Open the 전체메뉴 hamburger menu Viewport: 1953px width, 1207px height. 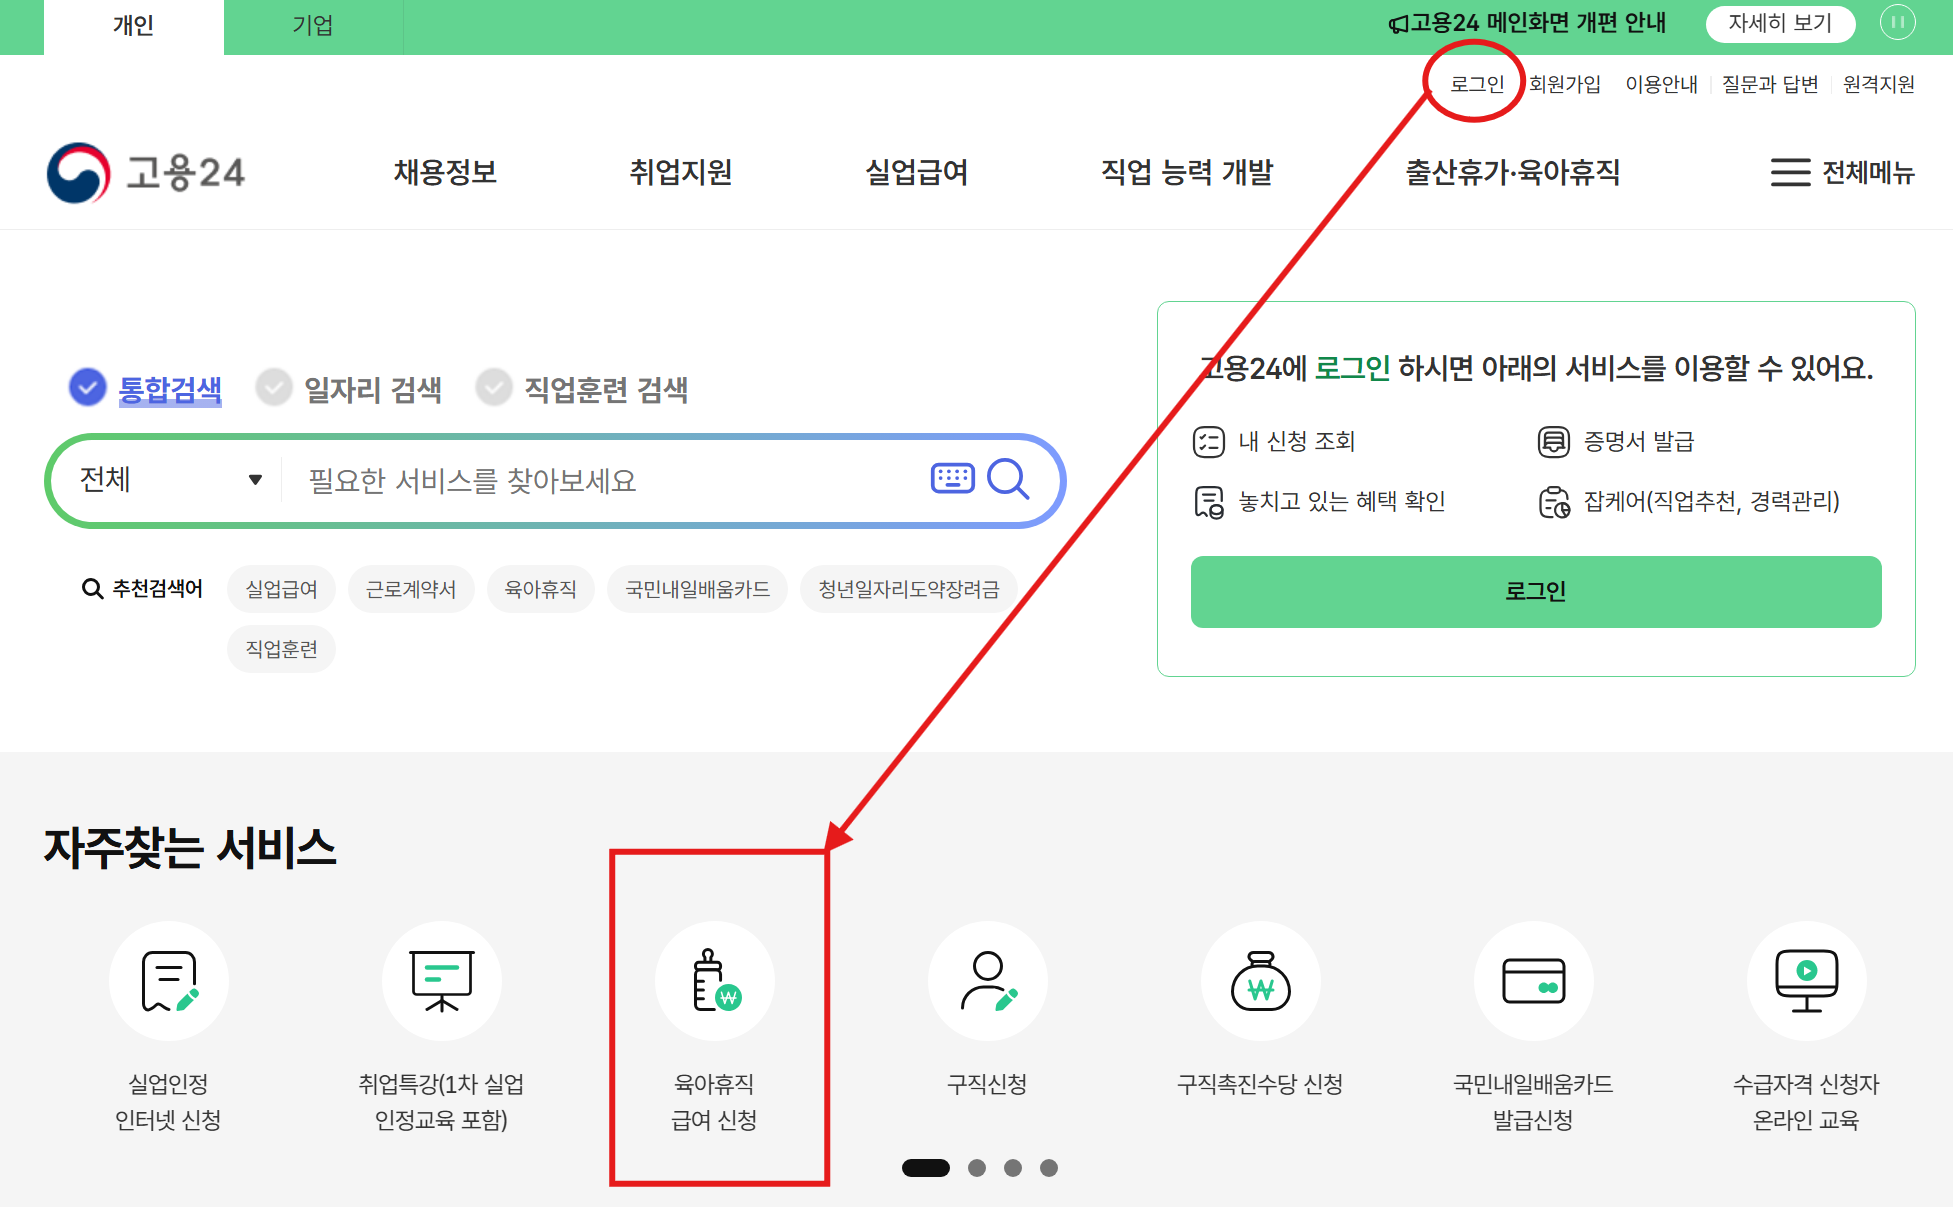1841,173
